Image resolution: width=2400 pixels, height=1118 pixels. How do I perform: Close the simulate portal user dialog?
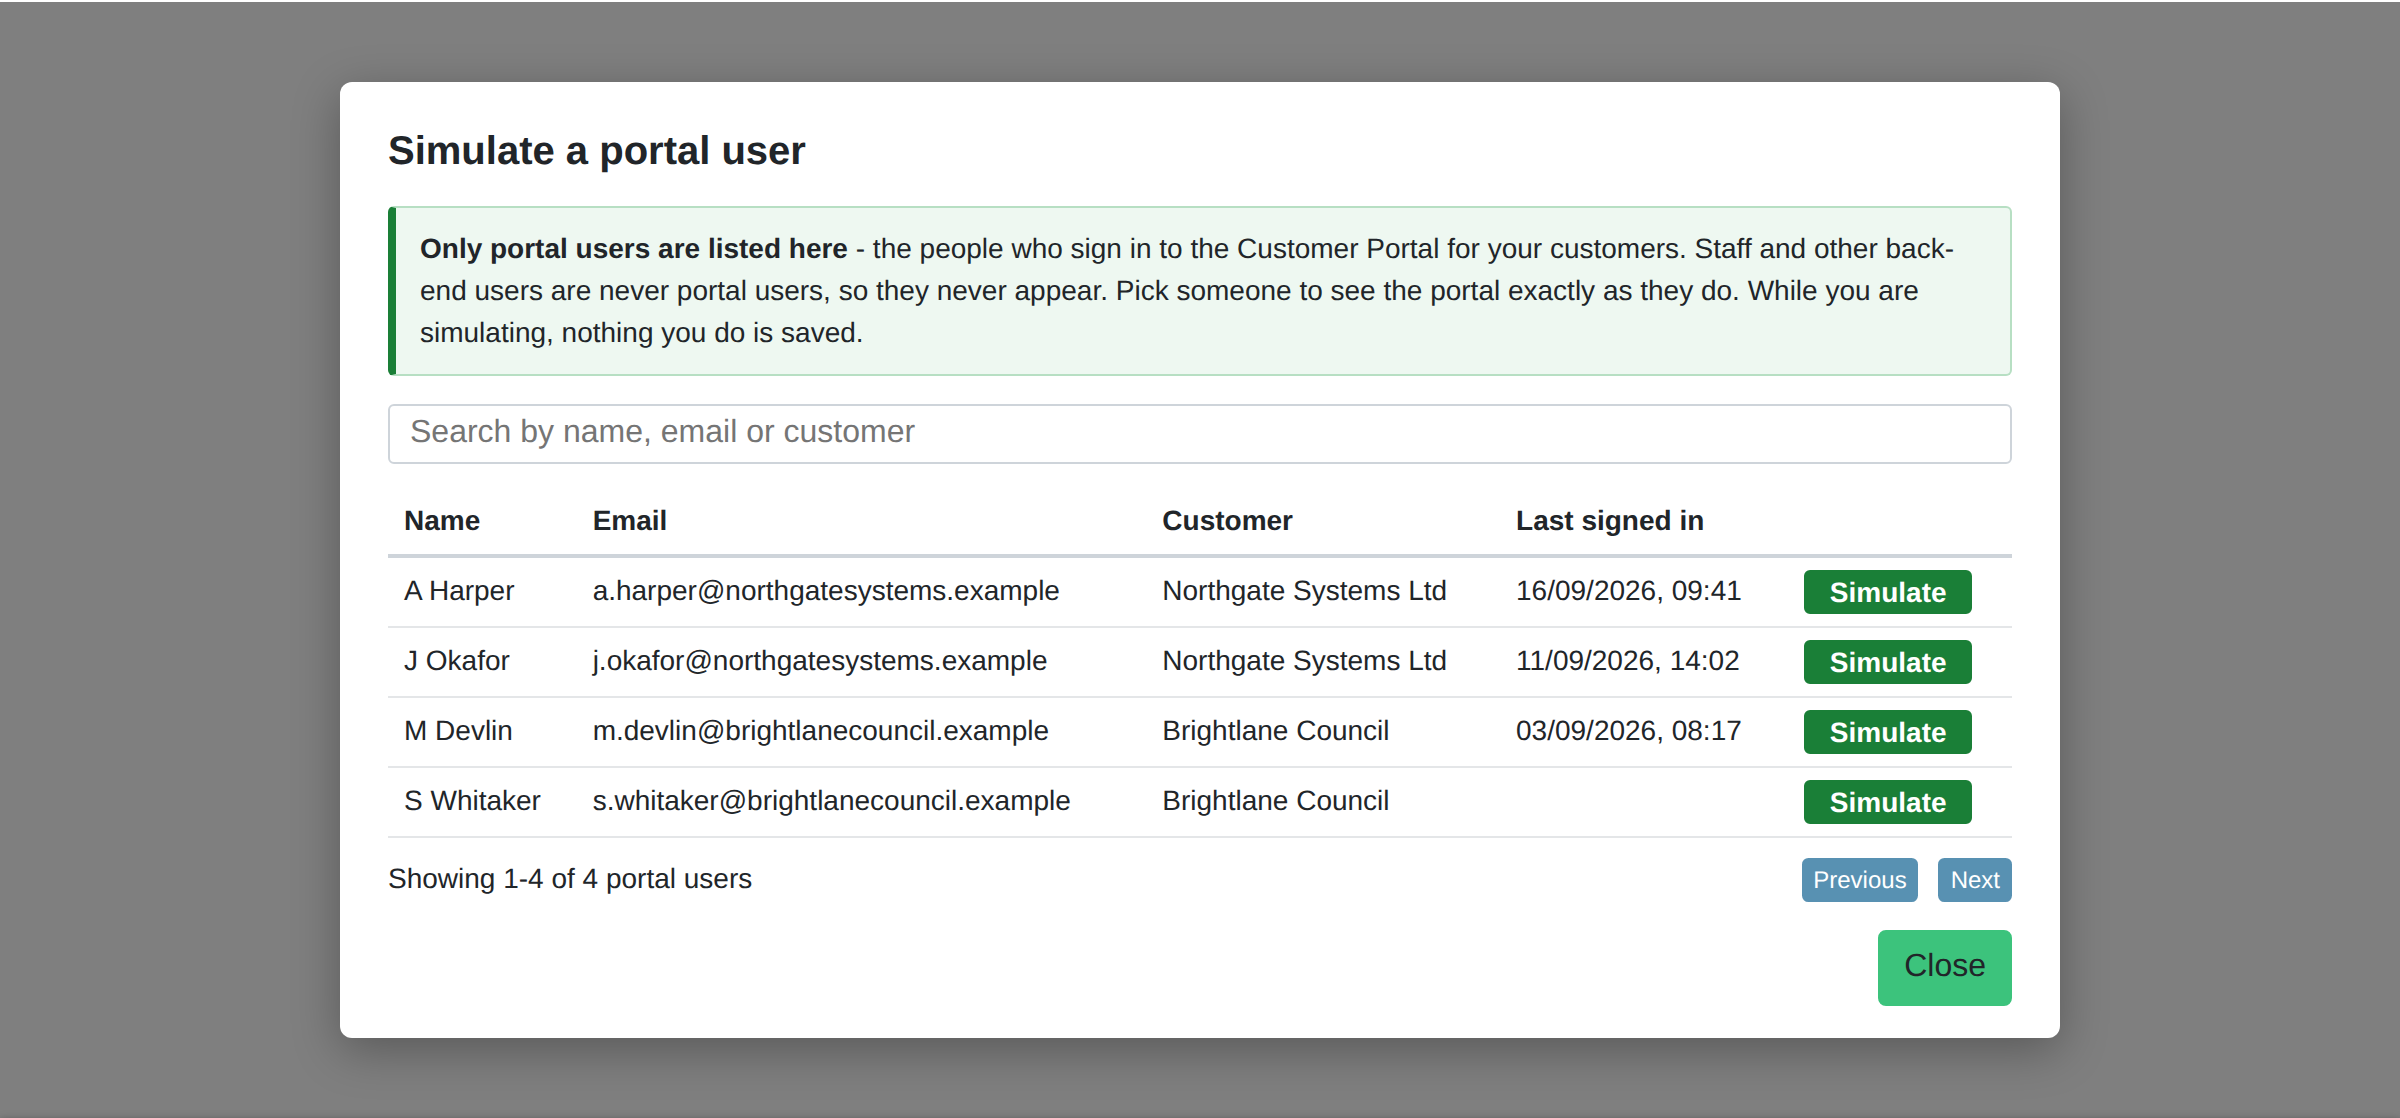(1944, 967)
